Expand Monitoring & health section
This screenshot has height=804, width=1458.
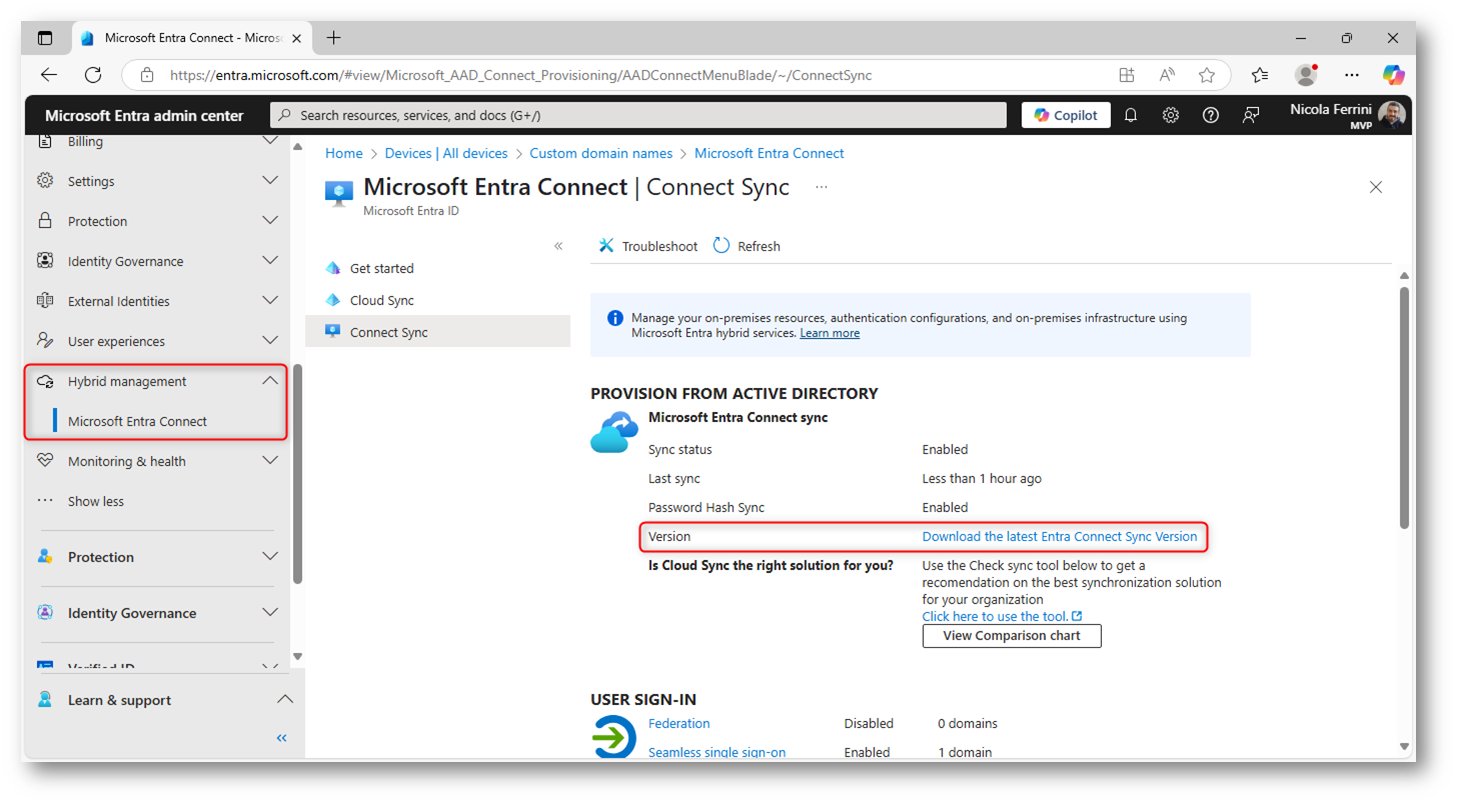pyautogui.click(x=158, y=461)
